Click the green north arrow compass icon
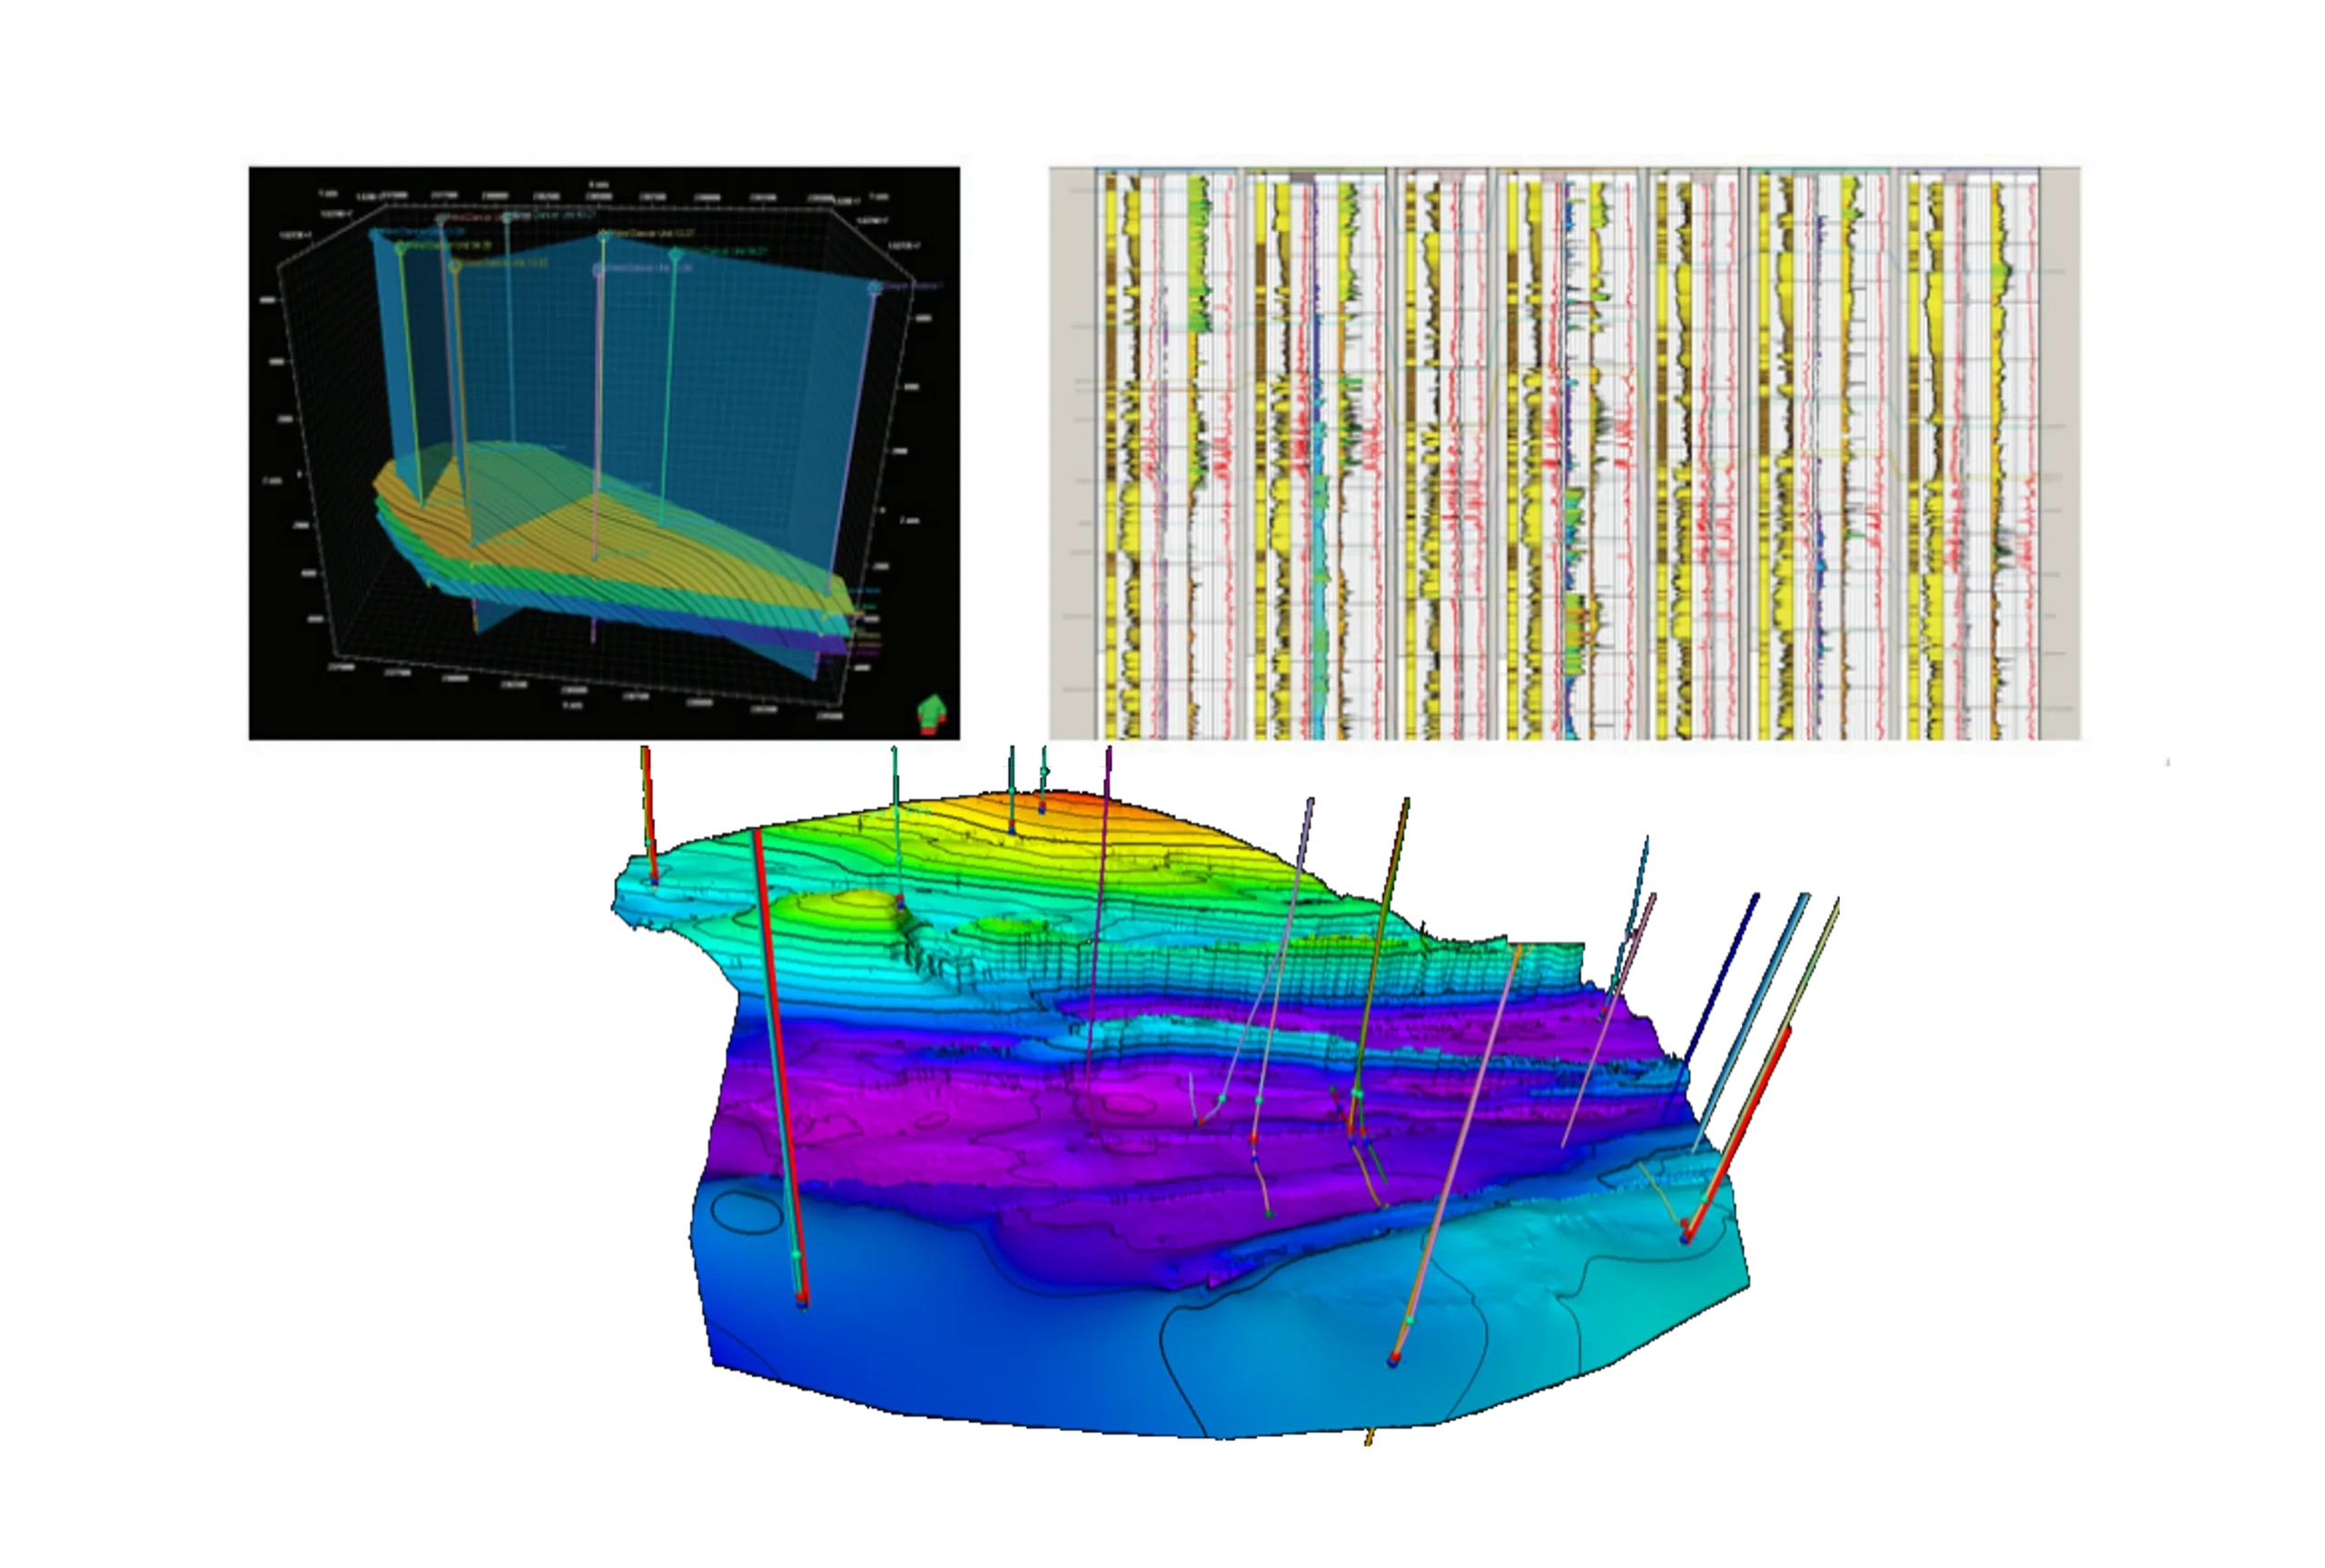The width and height of the screenshot is (2325, 1568). [x=931, y=714]
